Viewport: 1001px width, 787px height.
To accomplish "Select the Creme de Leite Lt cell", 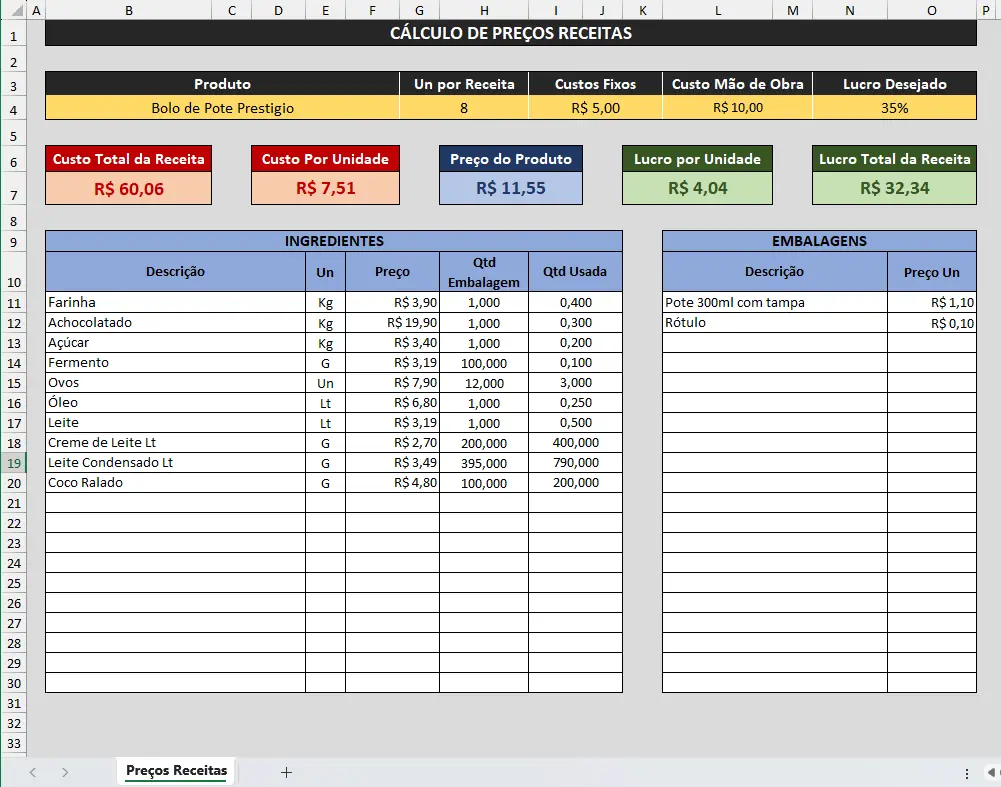I will pyautogui.click(x=176, y=442).
